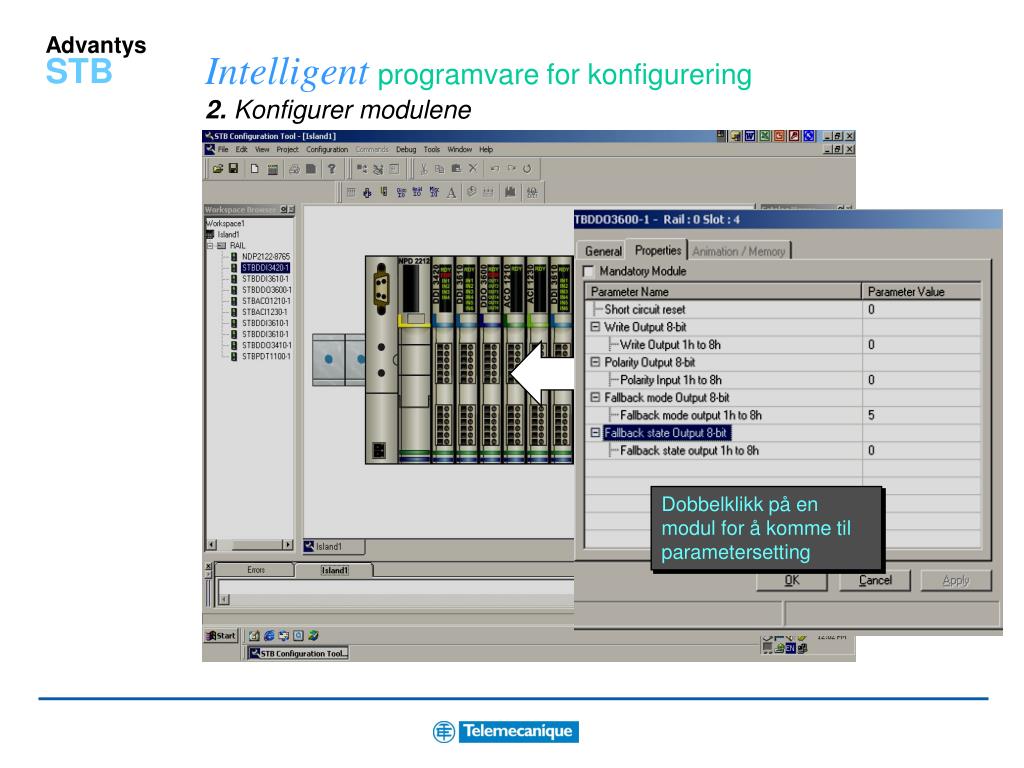
Task: Toggle the Mandatory Module checkbox
Action: point(589,271)
